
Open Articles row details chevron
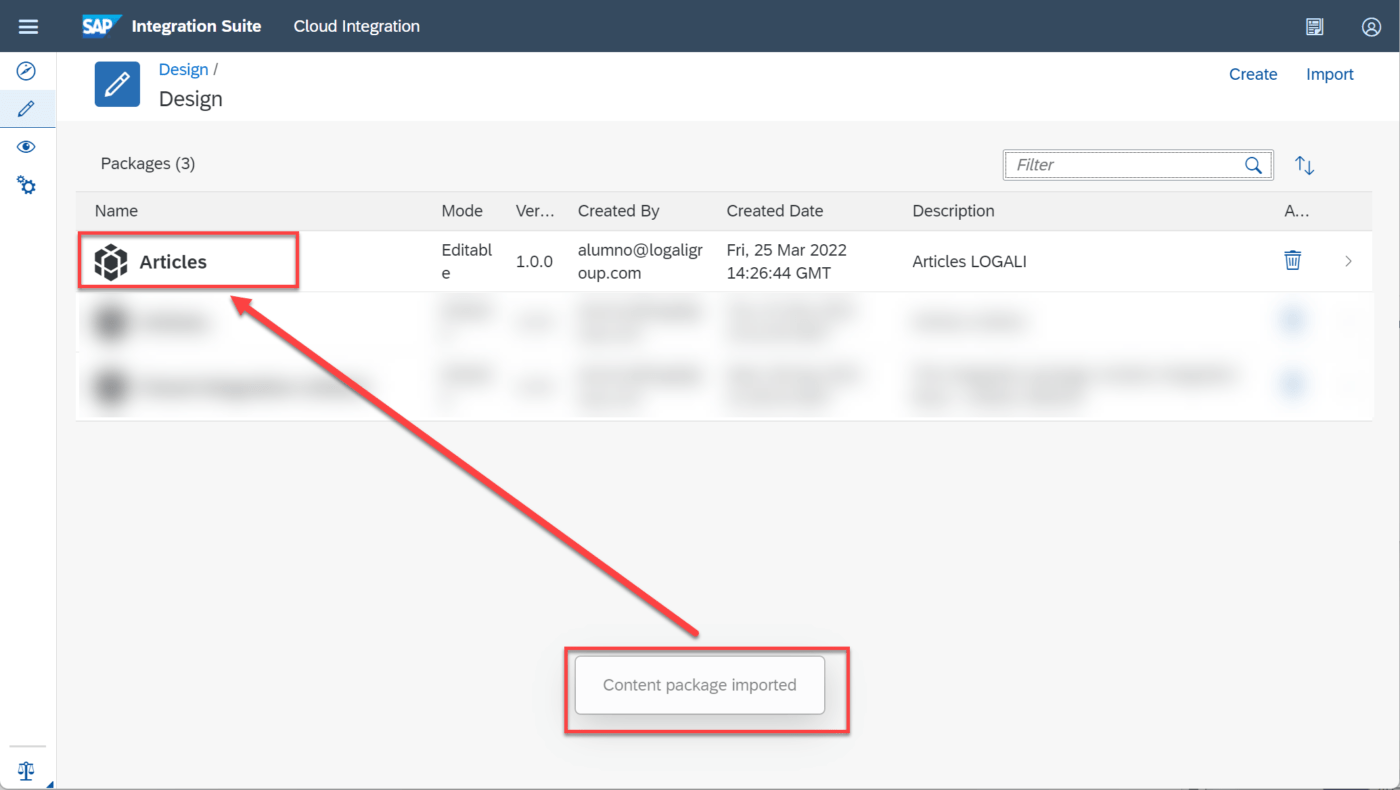tap(1348, 261)
